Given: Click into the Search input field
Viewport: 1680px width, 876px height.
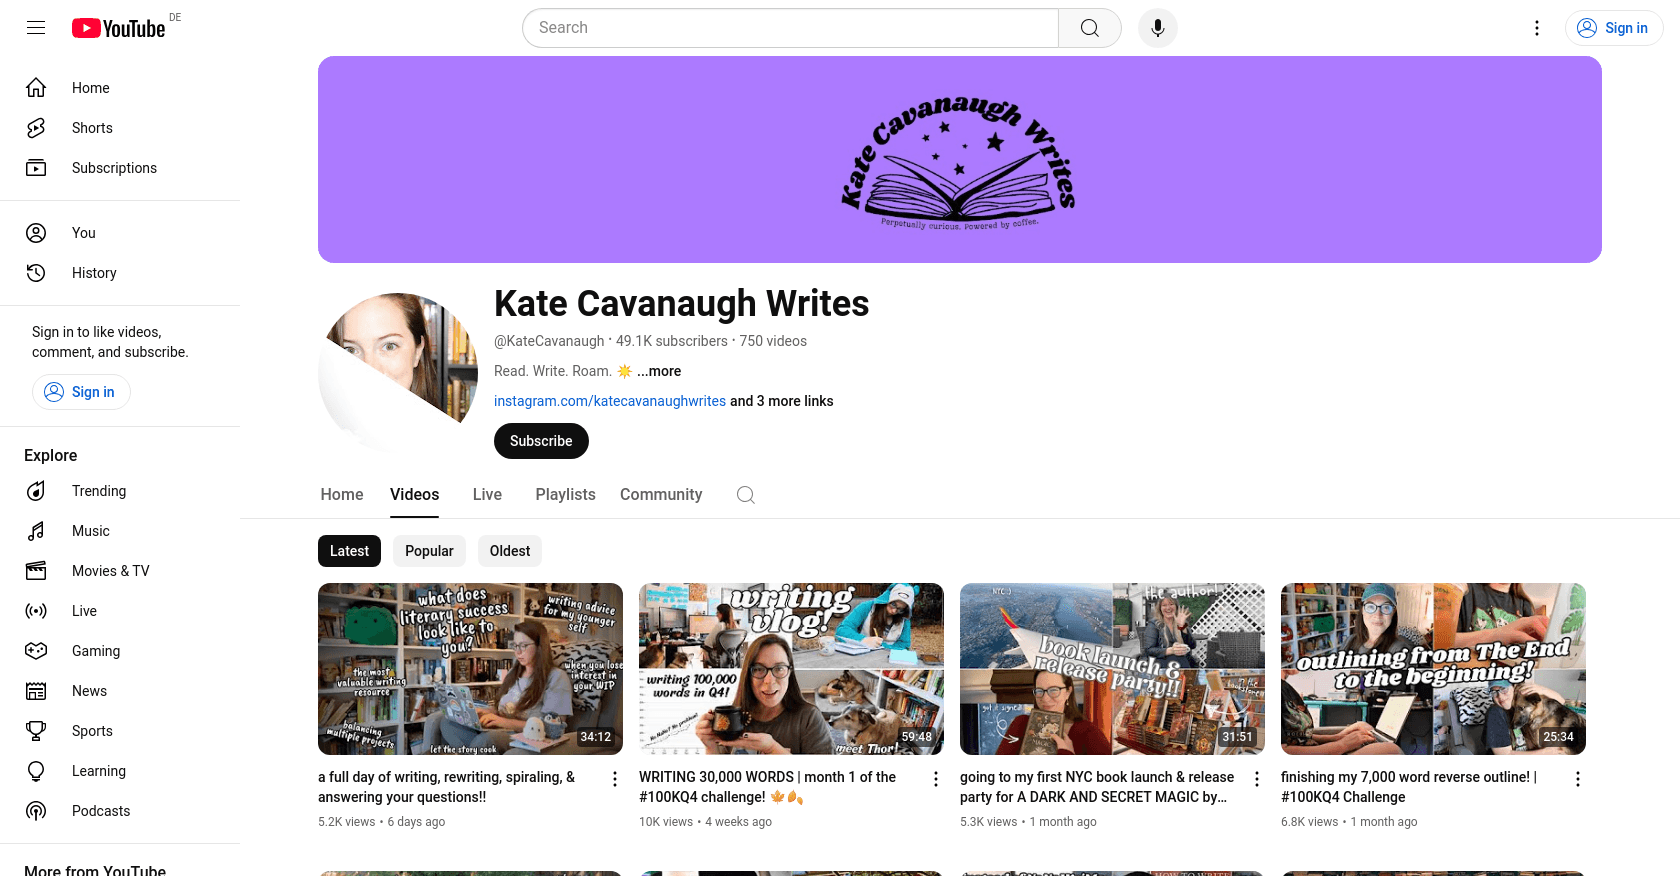Looking at the screenshot, I should 790,28.
